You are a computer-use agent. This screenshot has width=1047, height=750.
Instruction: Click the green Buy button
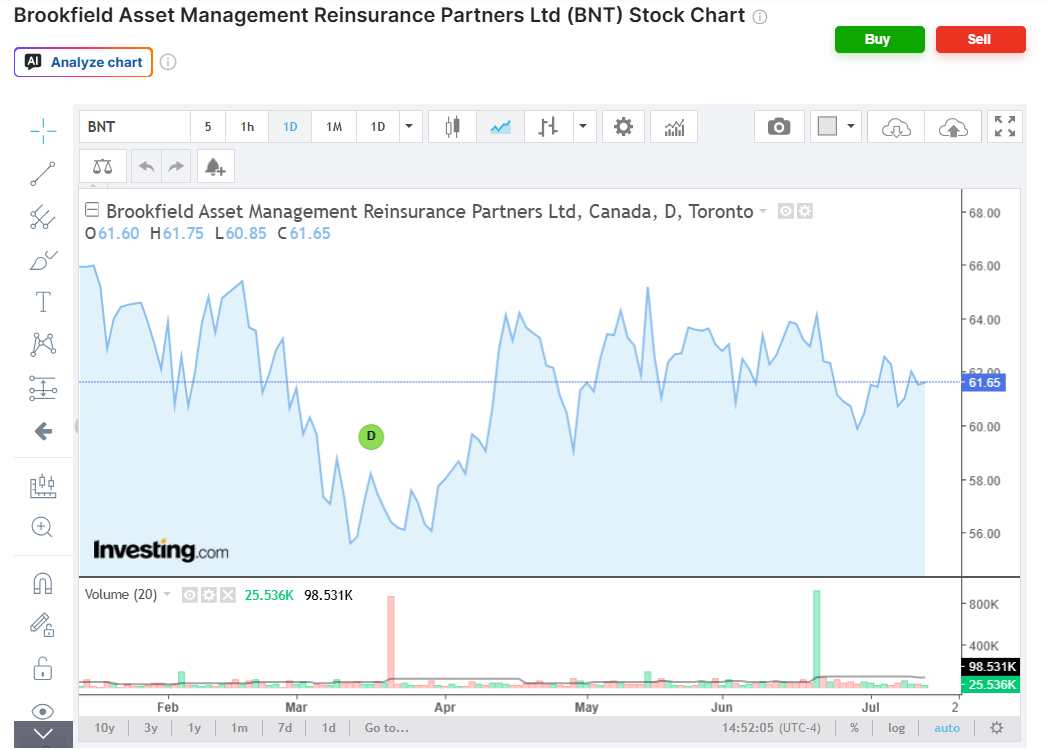click(x=879, y=39)
